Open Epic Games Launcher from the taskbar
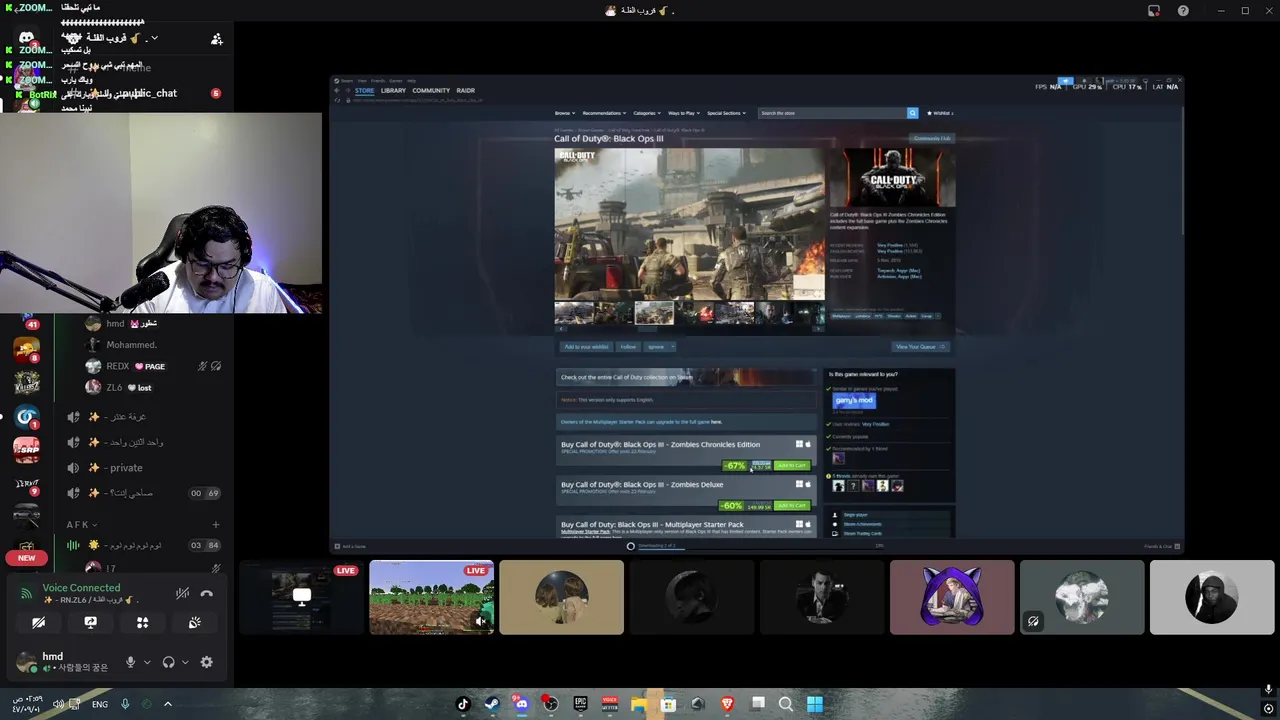Image resolution: width=1280 pixels, height=720 pixels. [580, 704]
